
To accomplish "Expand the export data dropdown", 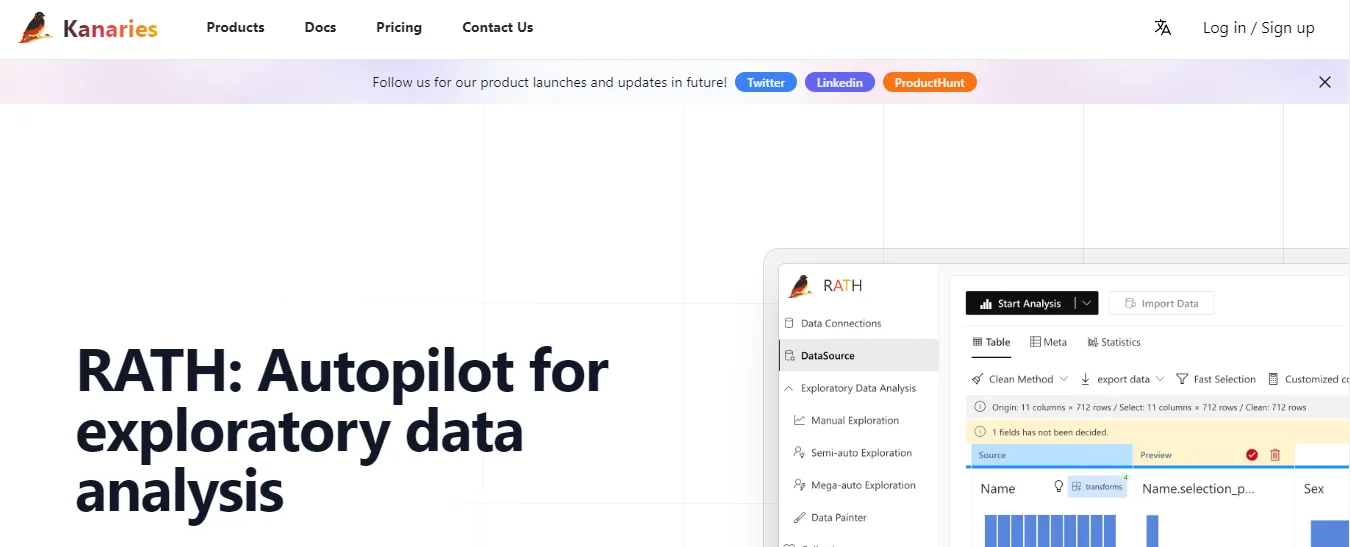I will [1160, 380].
